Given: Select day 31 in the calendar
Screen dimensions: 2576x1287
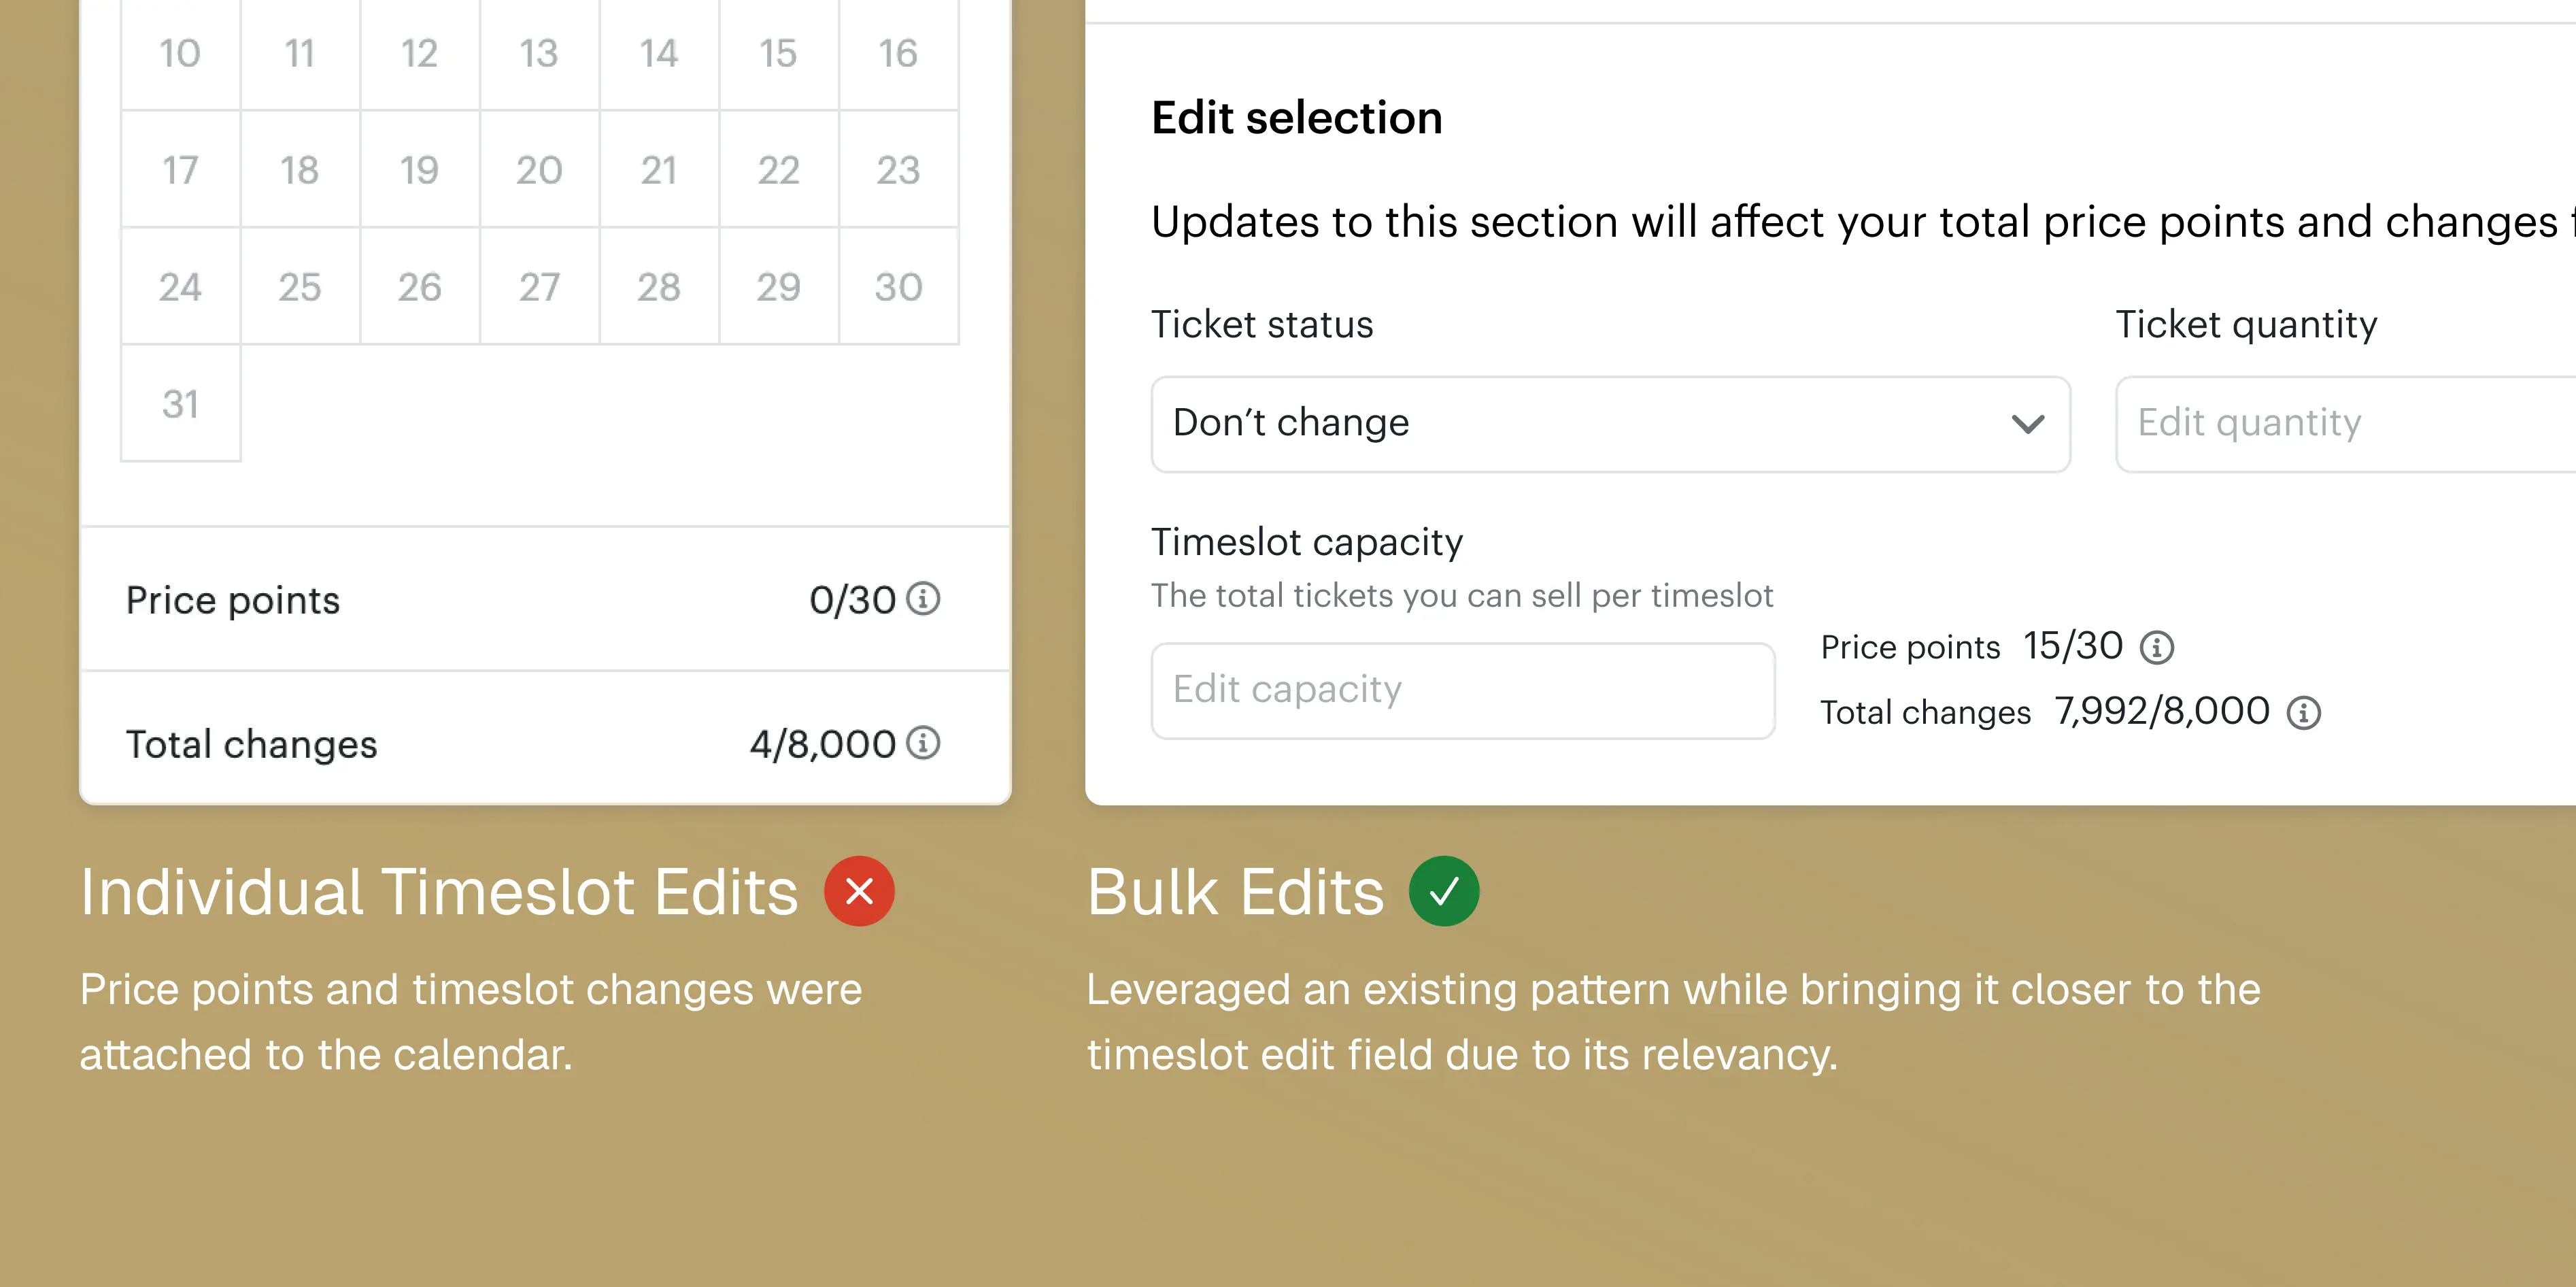Looking at the screenshot, I should coord(181,404).
